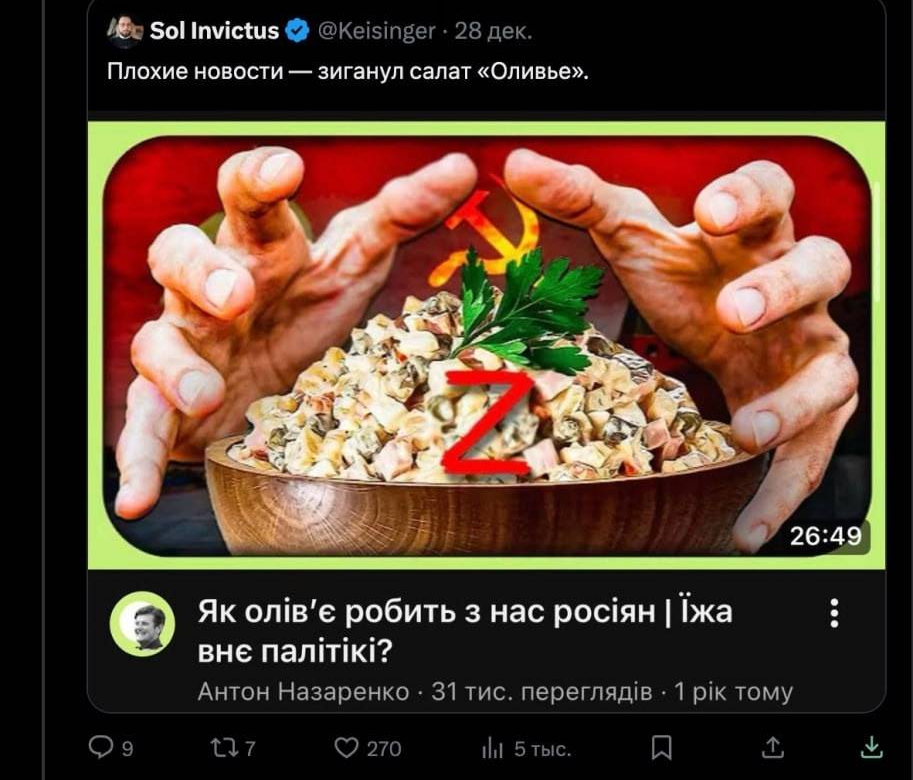The height and width of the screenshot is (780, 913).
Task: Open video title Як олів'є робить
Action: (x=465, y=632)
